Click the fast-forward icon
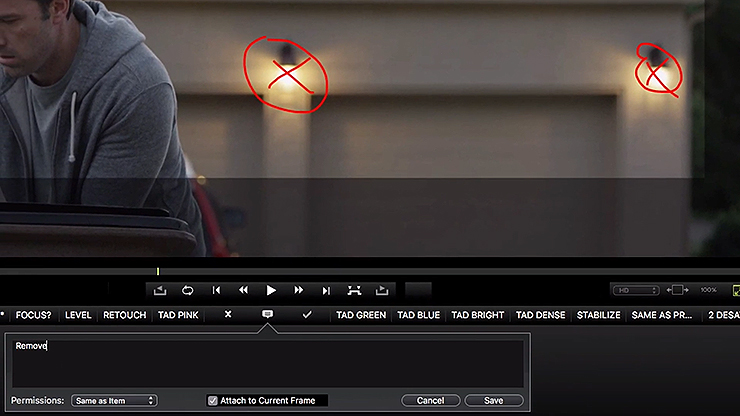Screen dimensions: 740x416 [x=298, y=290]
